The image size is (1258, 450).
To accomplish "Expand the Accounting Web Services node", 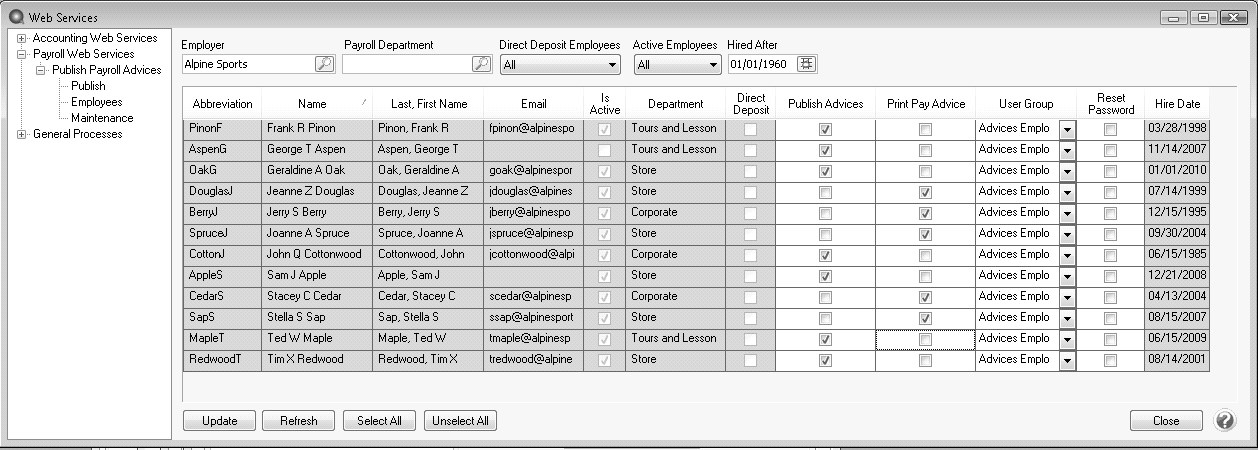I will [x=22, y=38].
